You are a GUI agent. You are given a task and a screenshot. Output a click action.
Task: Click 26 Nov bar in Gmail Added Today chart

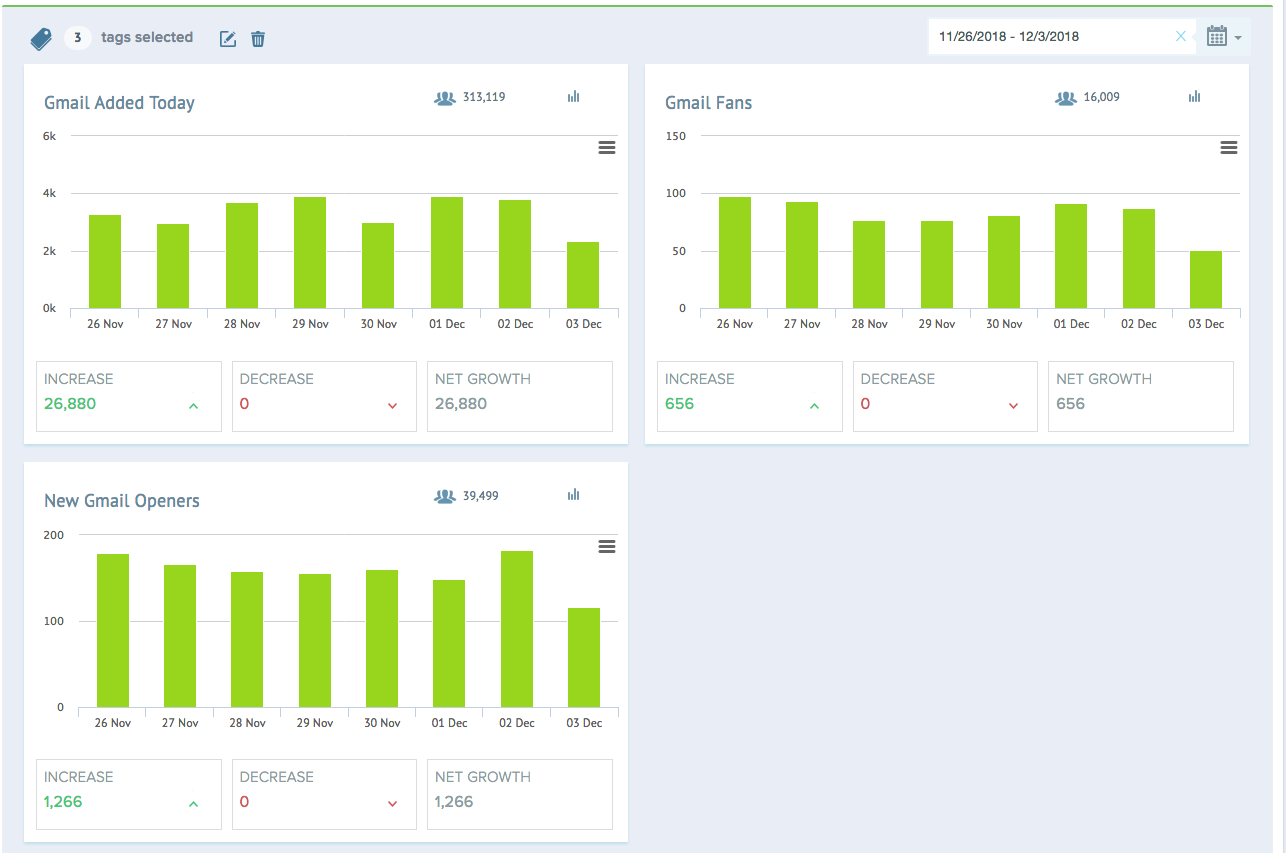(105, 262)
